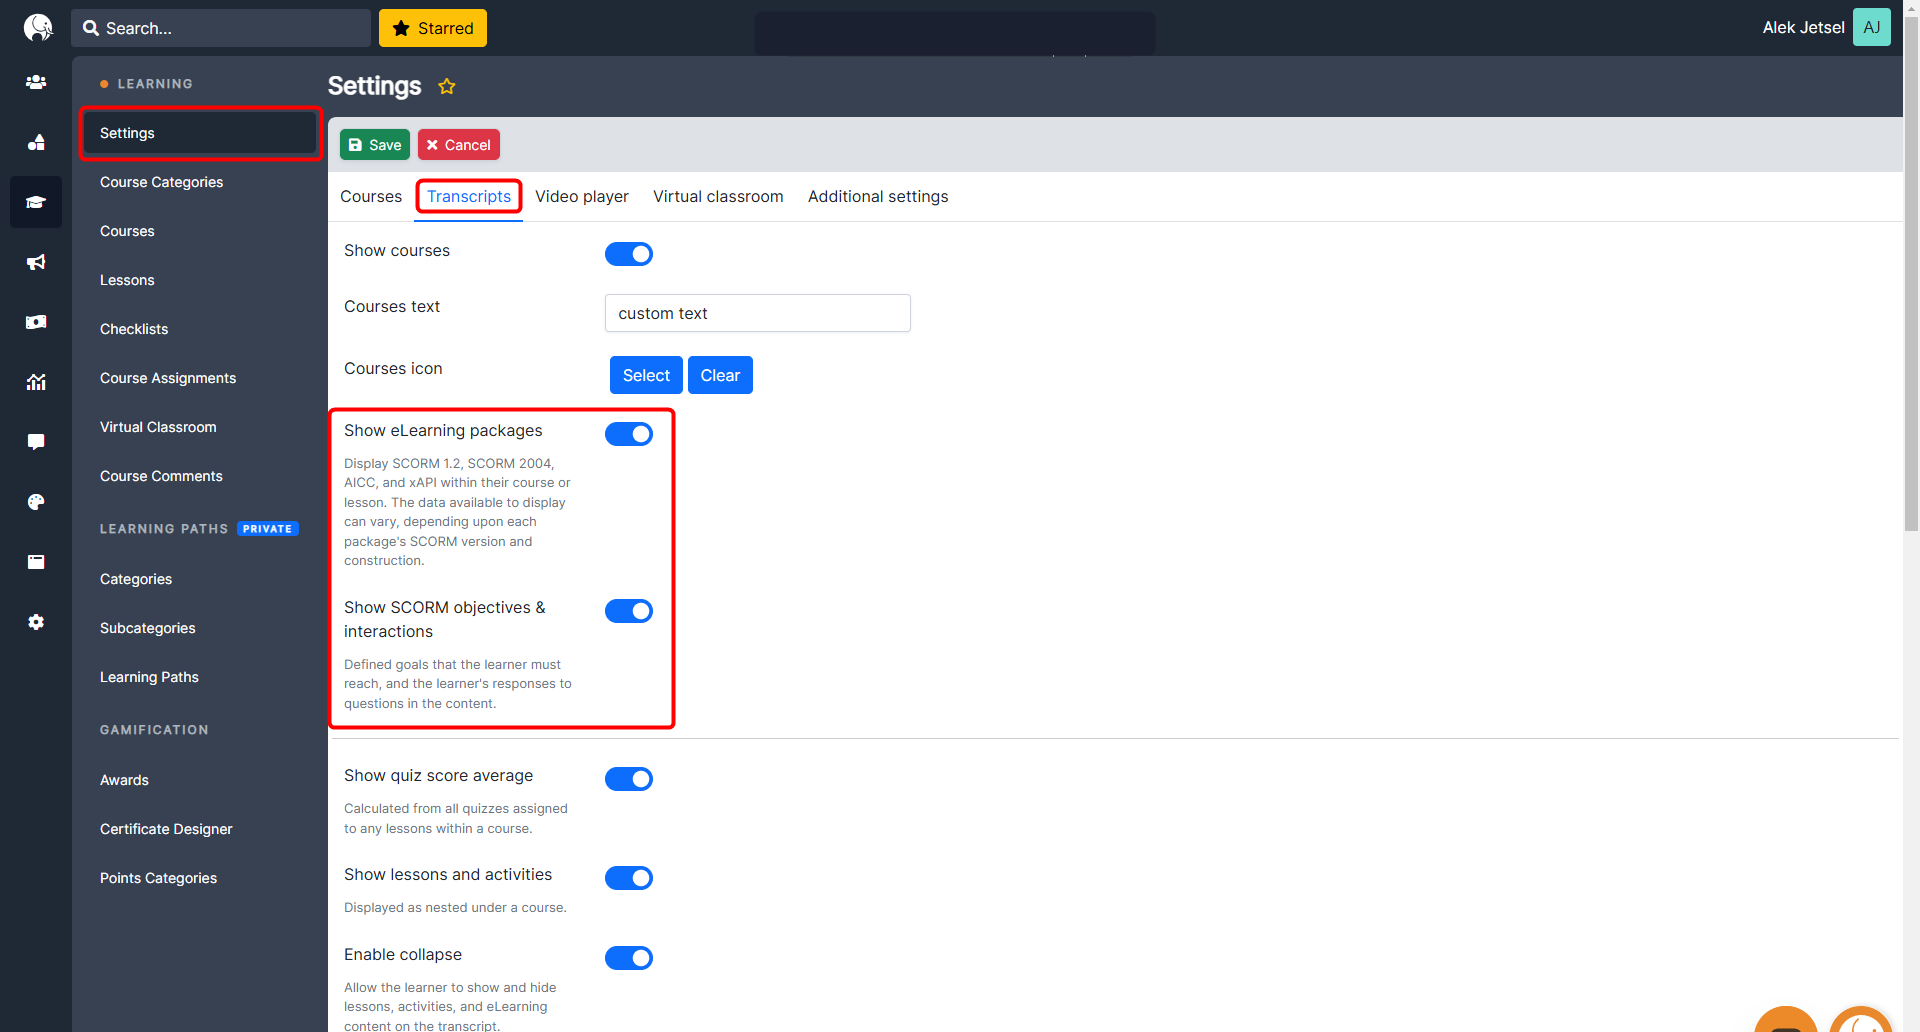Click the shapes icon in sidebar
Image resolution: width=1920 pixels, height=1032 pixels.
pyautogui.click(x=36, y=142)
